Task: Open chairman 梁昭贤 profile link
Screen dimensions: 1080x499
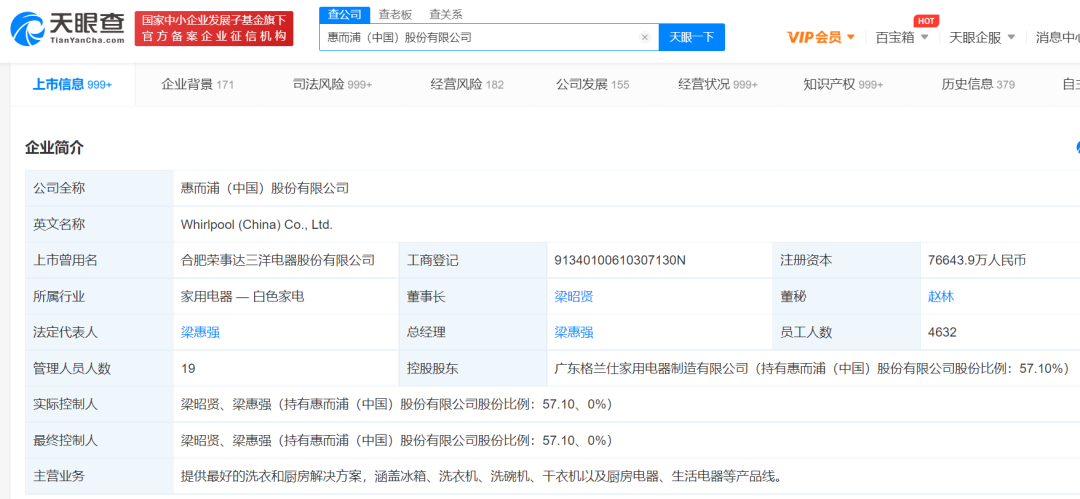Action: coord(574,296)
